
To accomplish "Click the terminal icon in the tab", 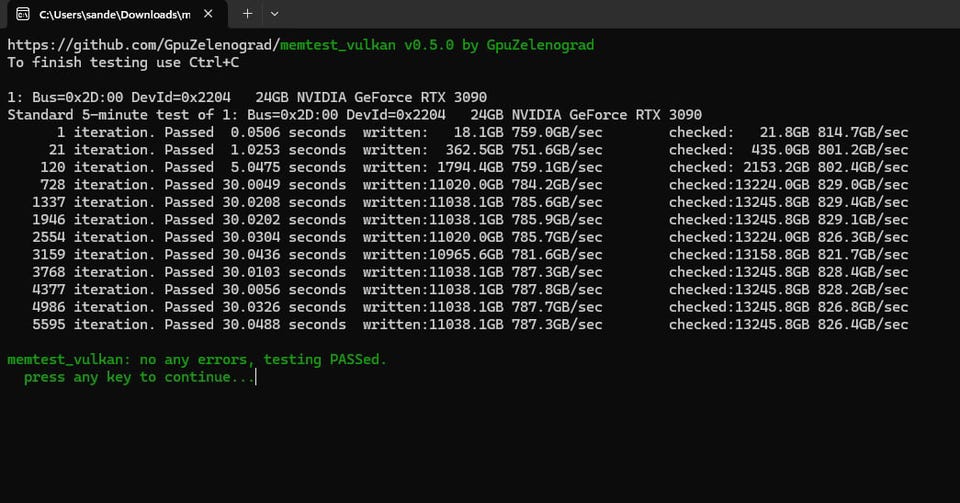I will tap(23, 14).
